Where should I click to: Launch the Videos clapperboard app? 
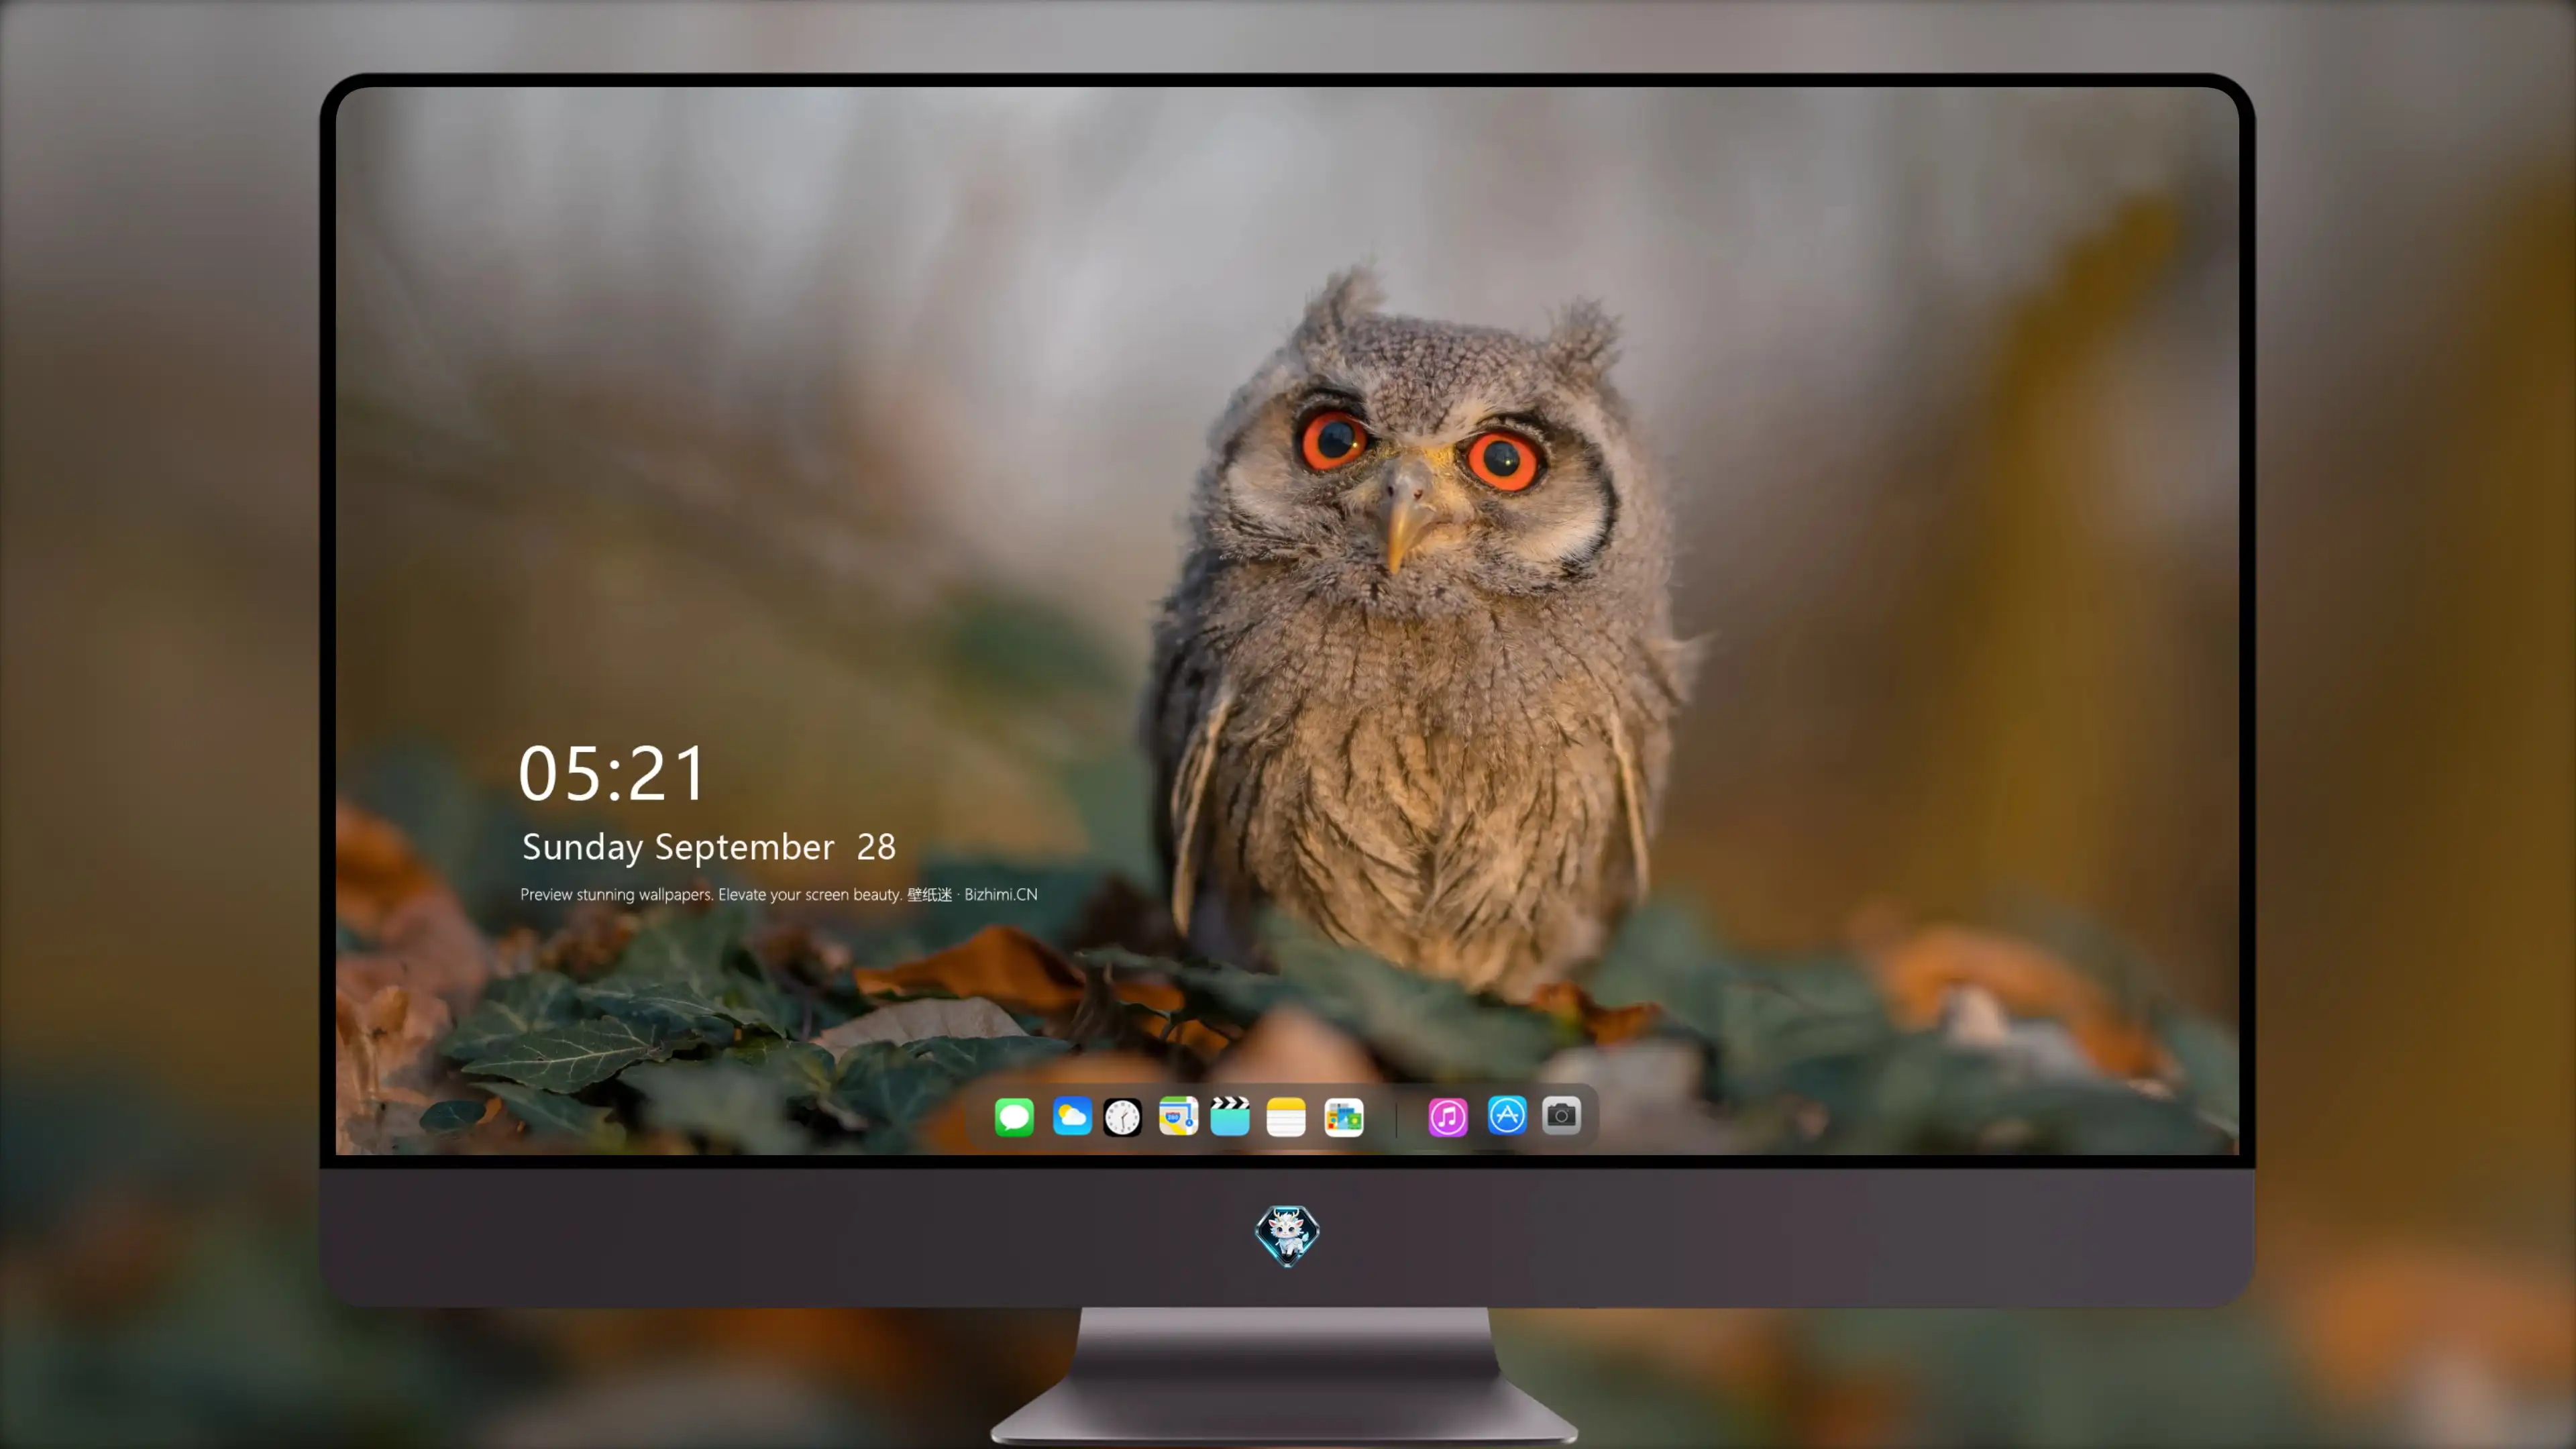click(1230, 1116)
